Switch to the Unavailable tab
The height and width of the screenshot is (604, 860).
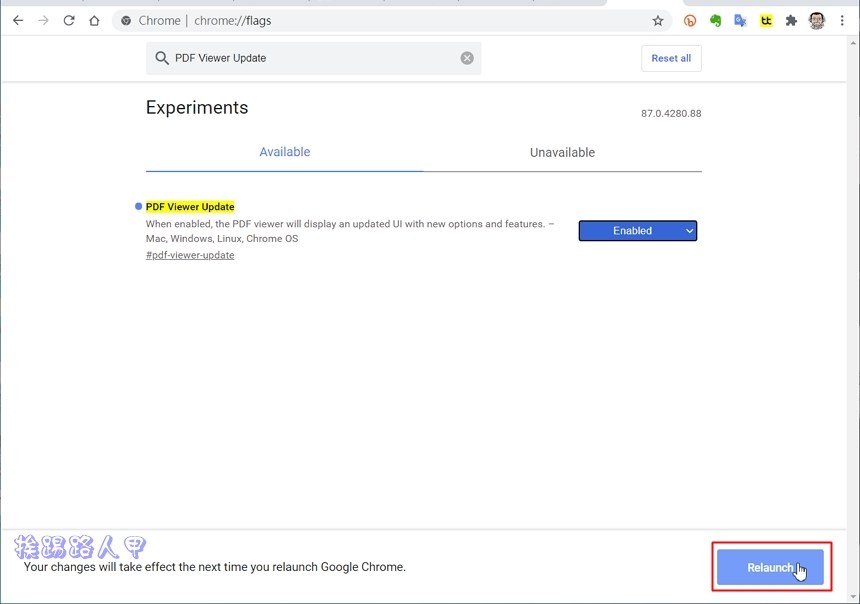click(562, 152)
